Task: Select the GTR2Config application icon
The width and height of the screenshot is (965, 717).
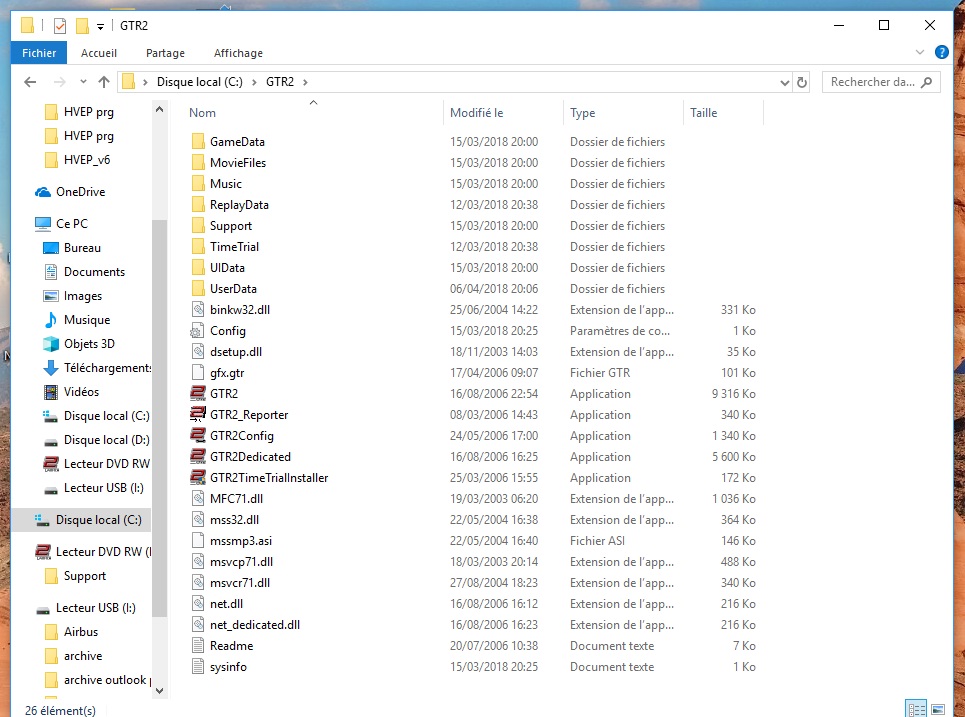Action: [198, 435]
